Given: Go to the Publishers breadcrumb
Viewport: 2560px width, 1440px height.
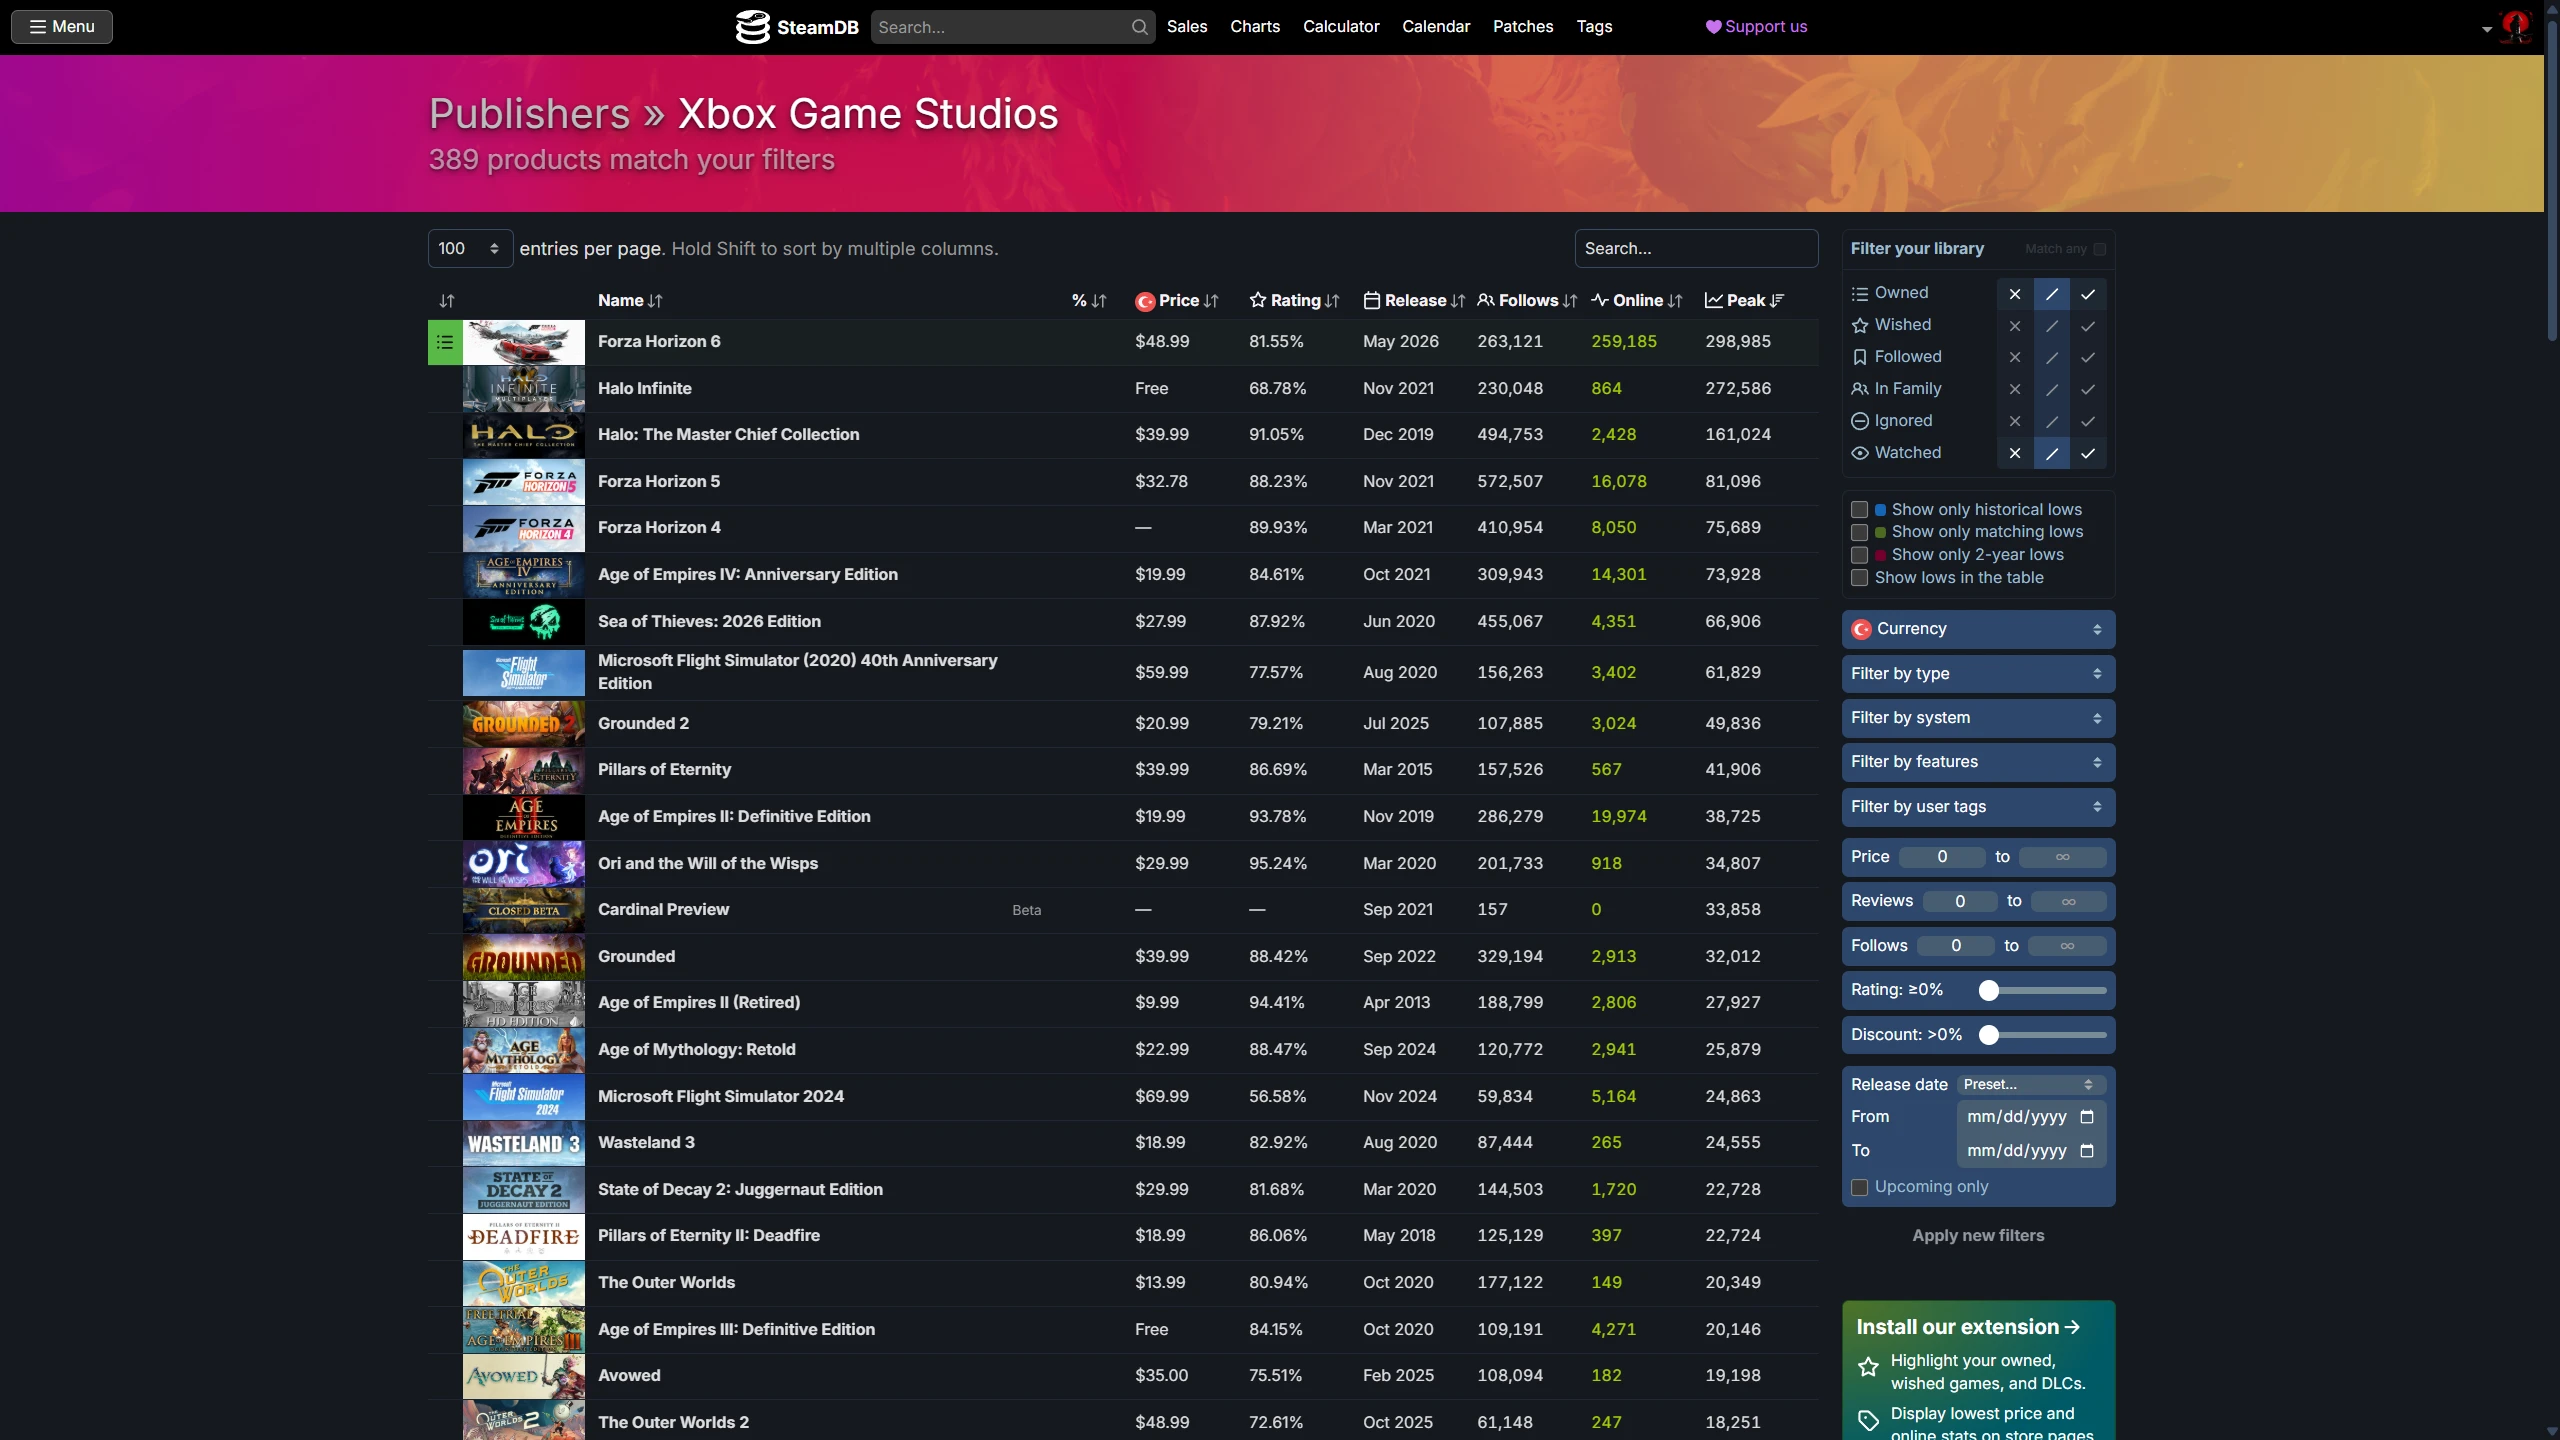Looking at the screenshot, I should point(529,114).
